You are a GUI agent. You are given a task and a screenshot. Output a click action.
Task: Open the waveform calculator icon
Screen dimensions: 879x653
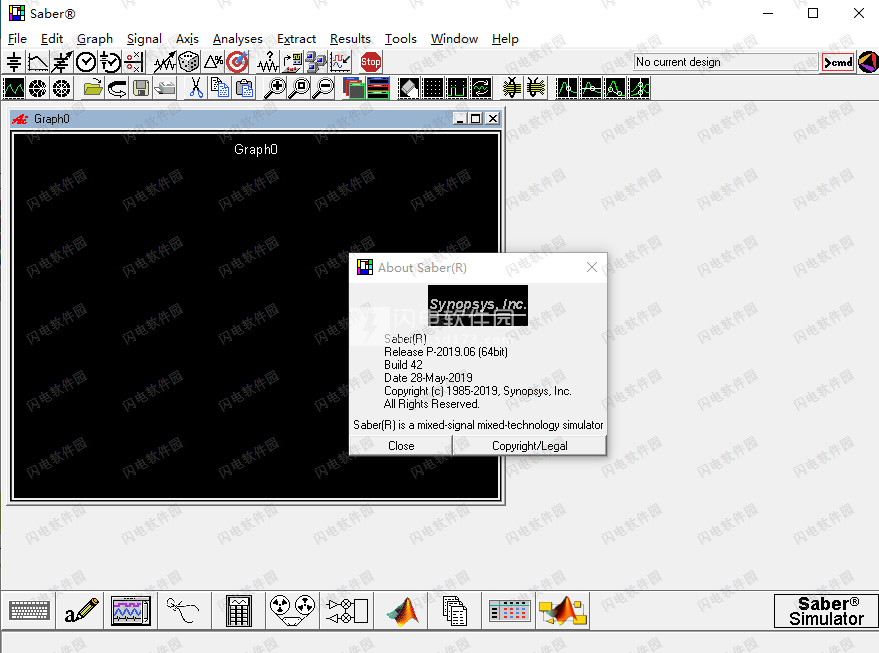click(x=239, y=610)
